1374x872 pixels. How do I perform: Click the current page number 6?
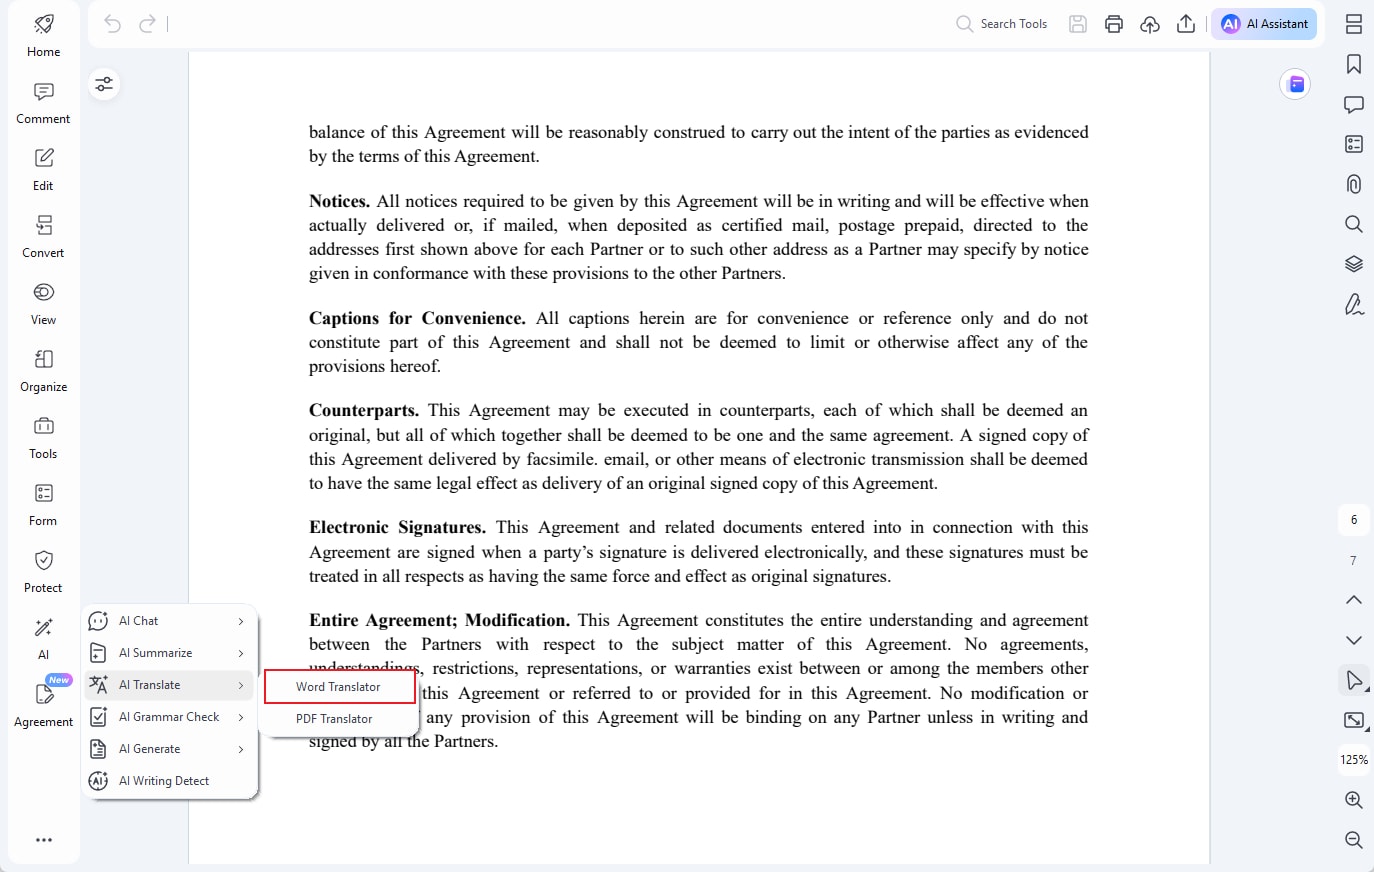click(1354, 520)
